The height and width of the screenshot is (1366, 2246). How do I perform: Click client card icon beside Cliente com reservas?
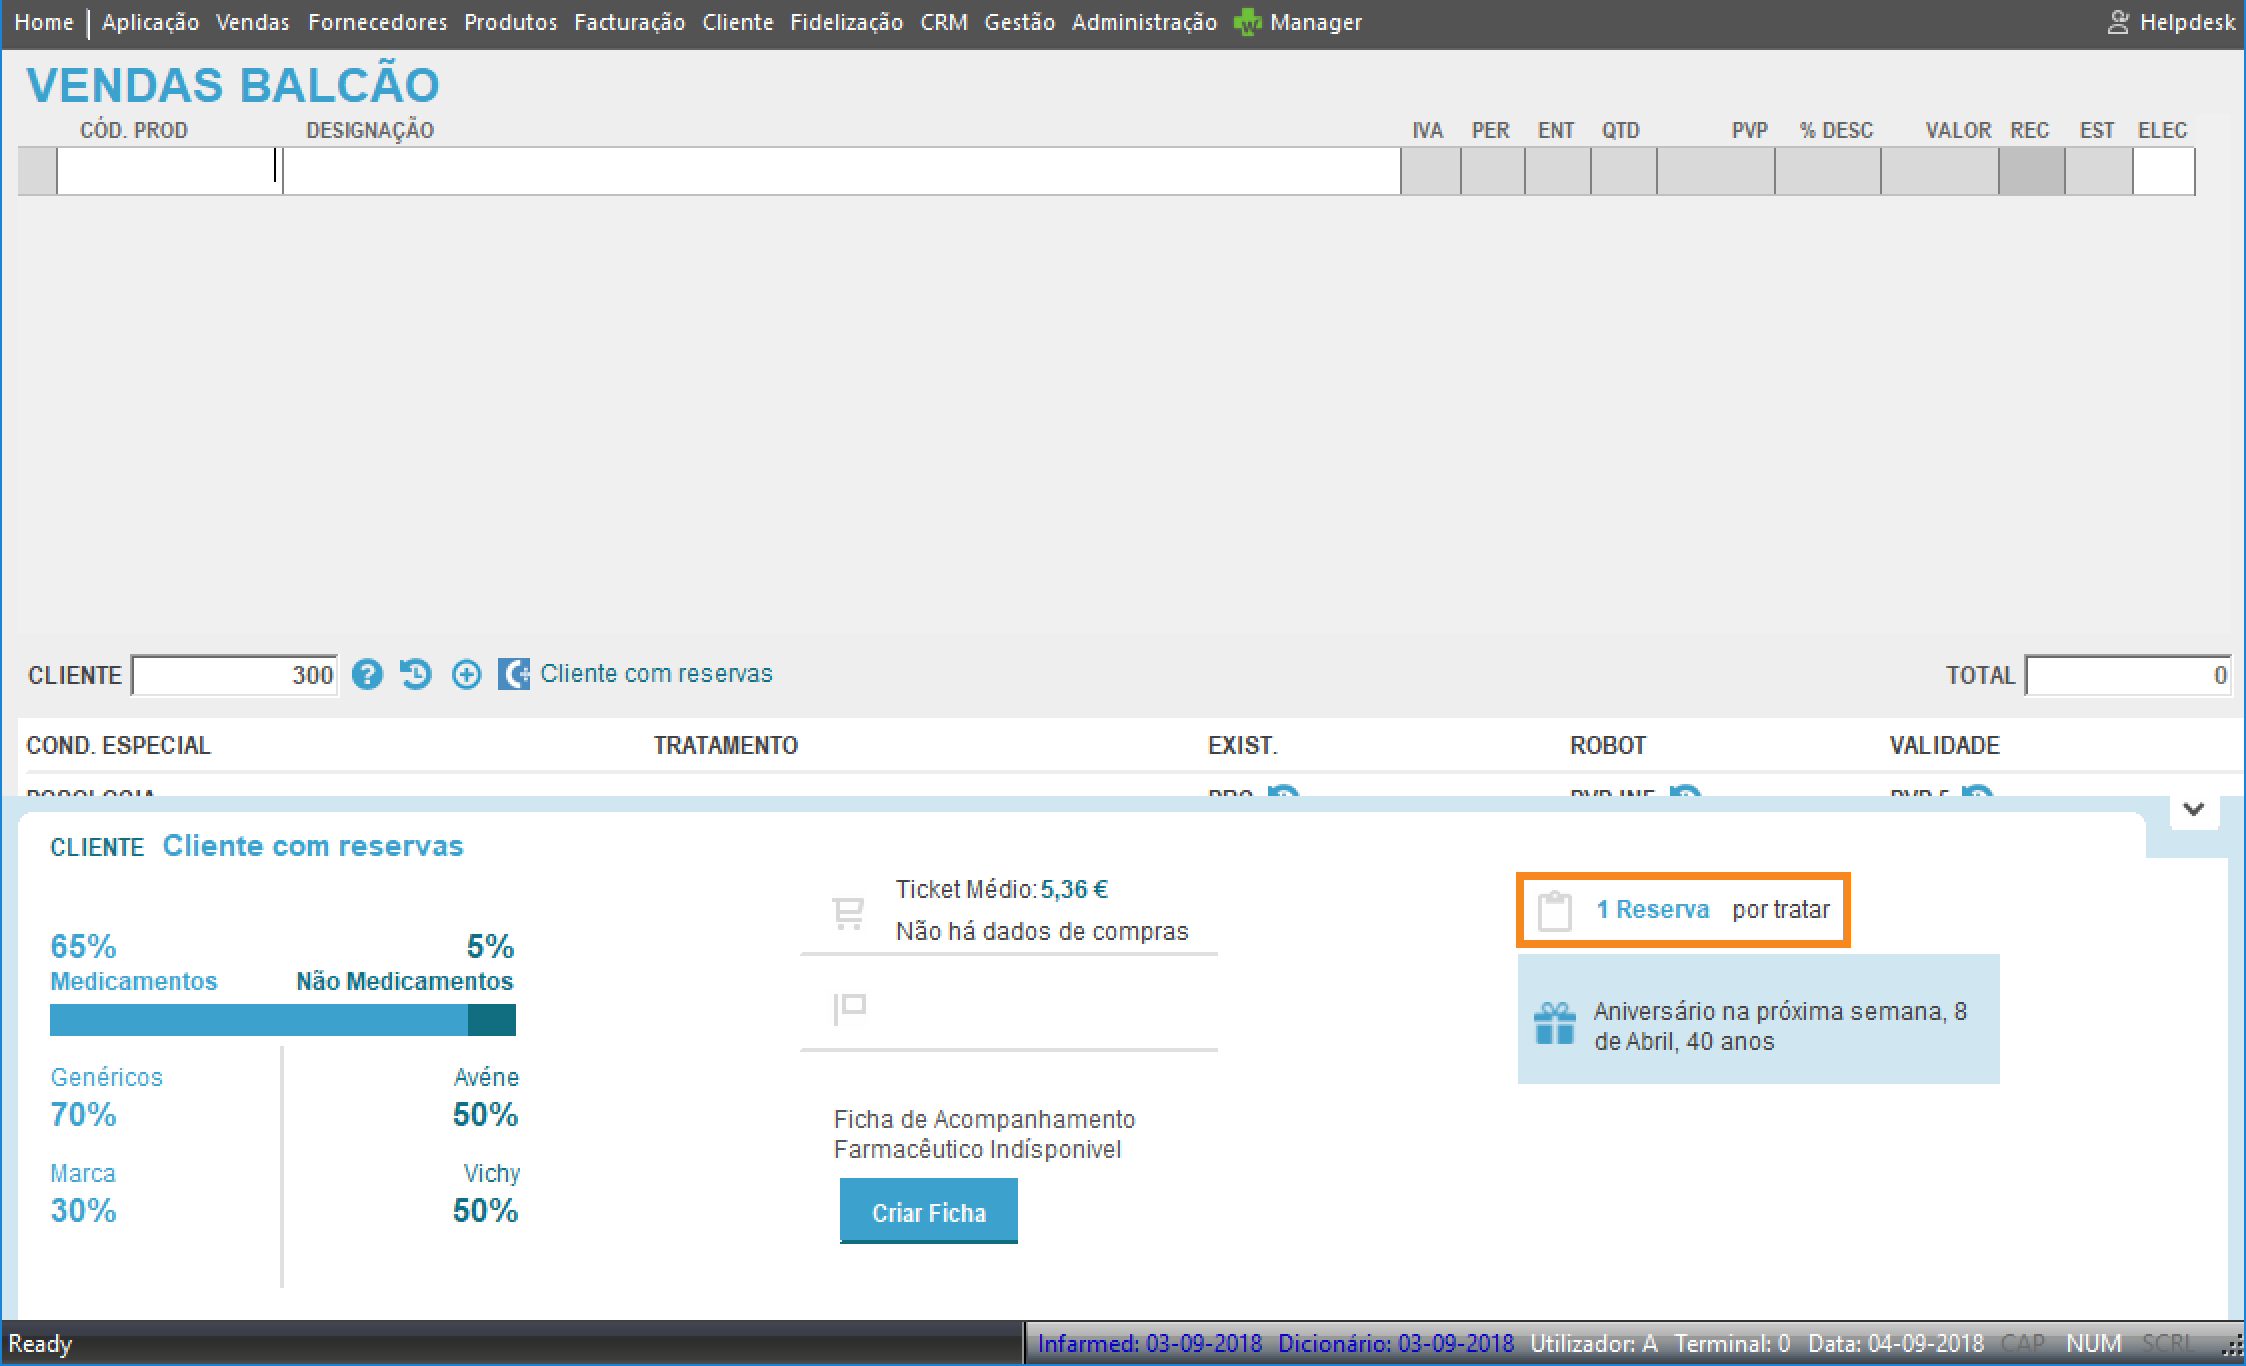pos(513,674)
